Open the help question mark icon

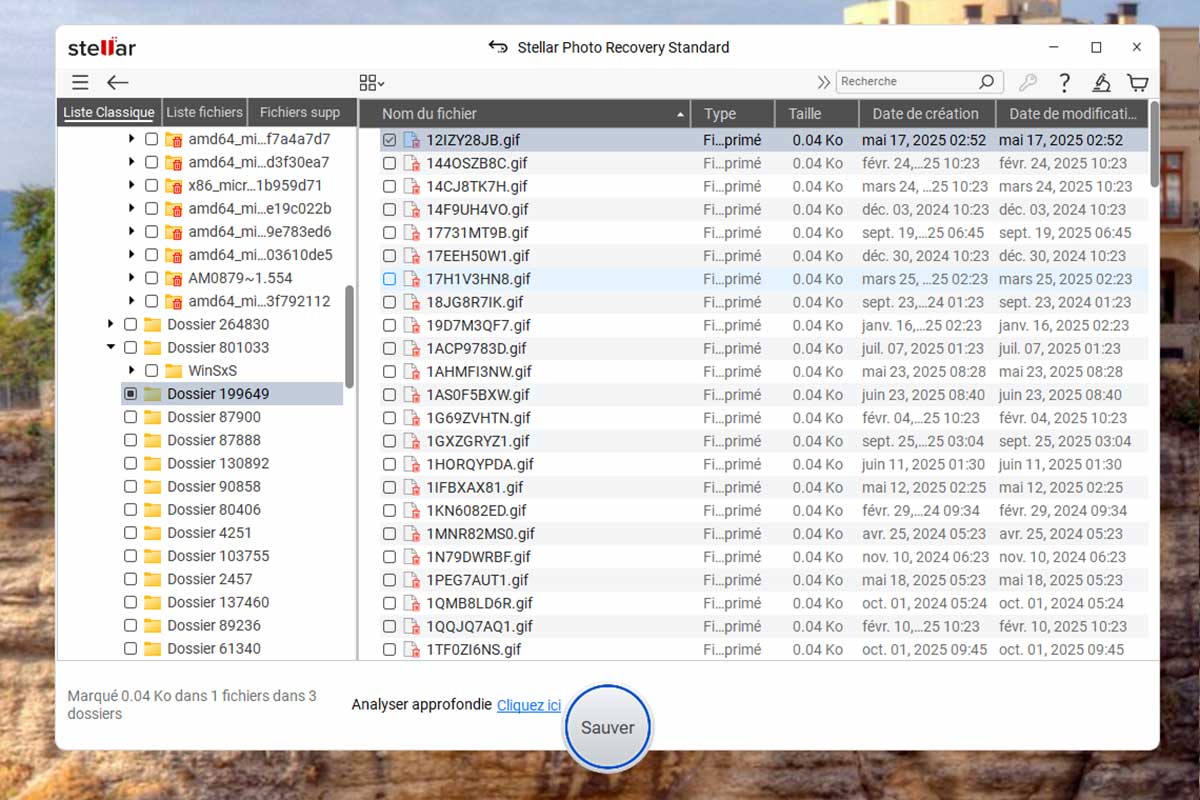click(1065, 83)
